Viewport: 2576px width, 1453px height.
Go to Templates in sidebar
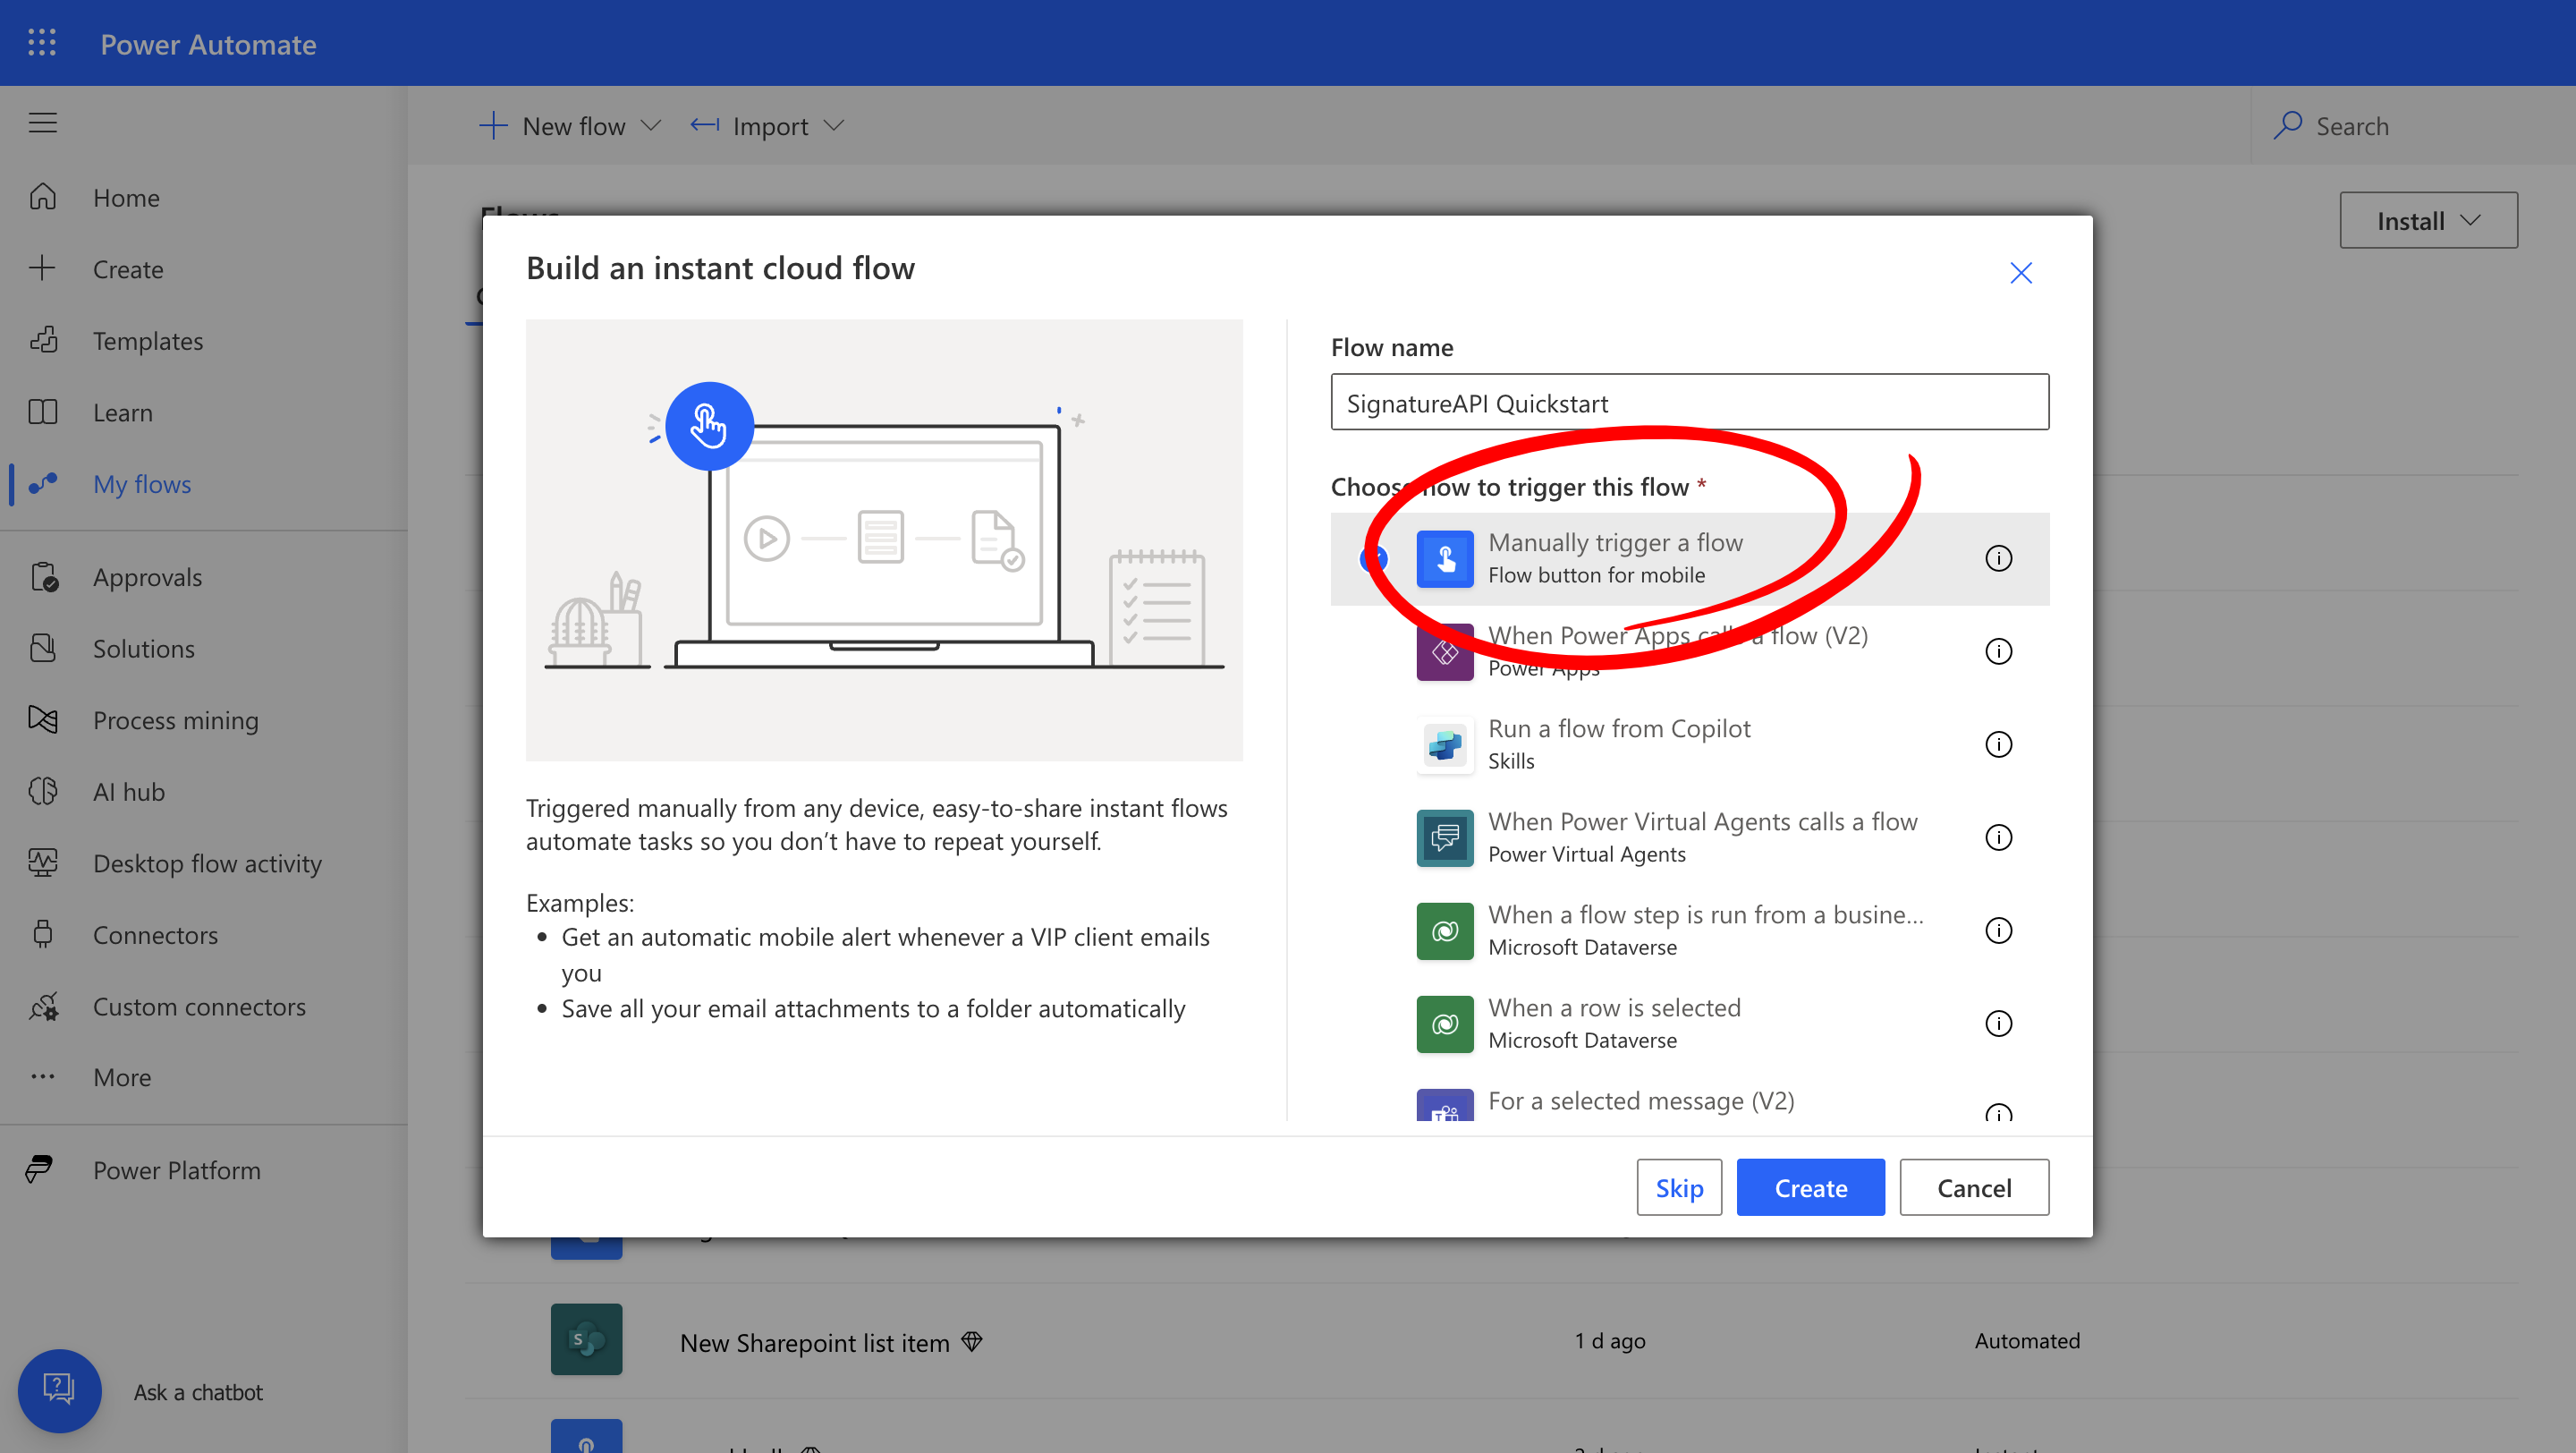[x=147, y=341]
